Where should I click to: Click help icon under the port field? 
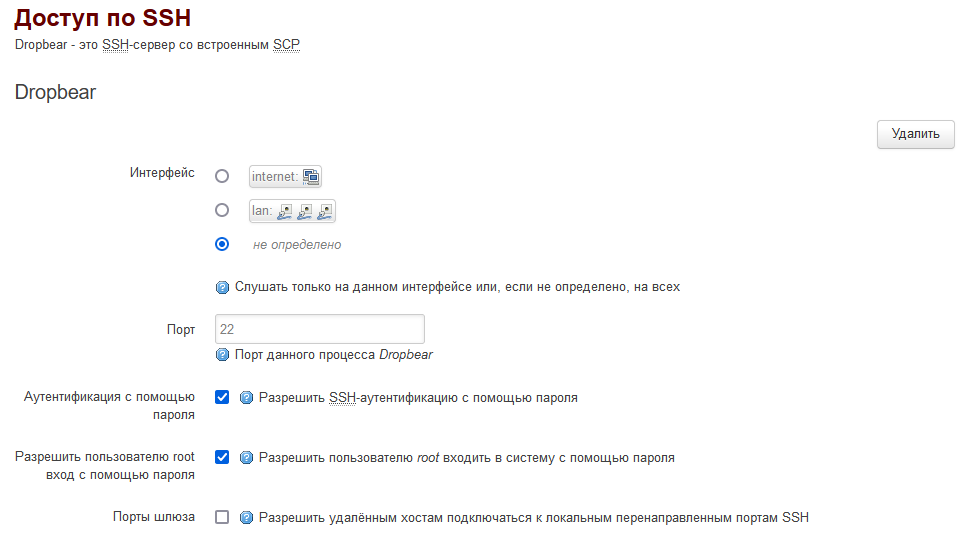[x=223, y=355]
